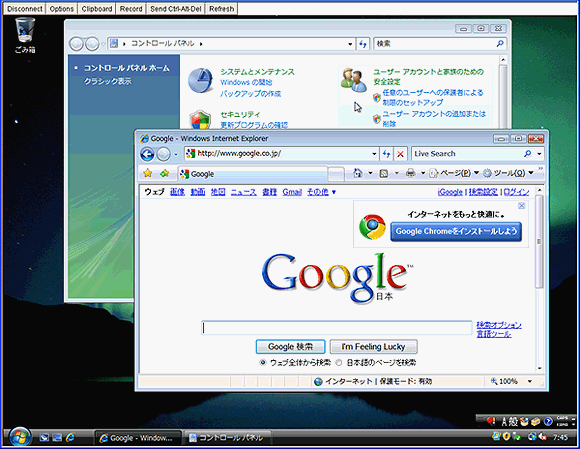Click the Live Search input box
The width and height of the screenshot is (580, 449).
coord(467,154)
